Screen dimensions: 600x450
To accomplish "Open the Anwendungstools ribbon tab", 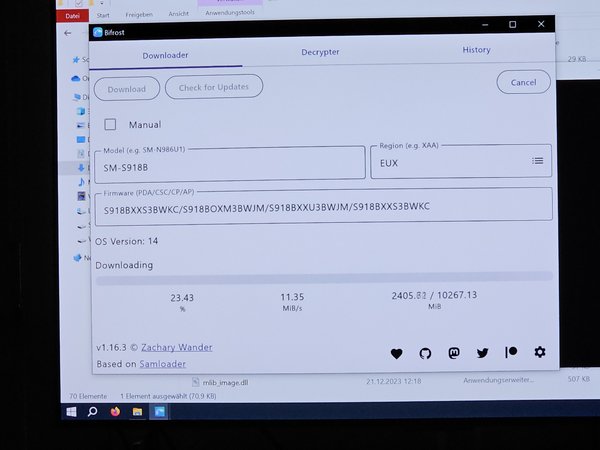I will pos(230,13).
